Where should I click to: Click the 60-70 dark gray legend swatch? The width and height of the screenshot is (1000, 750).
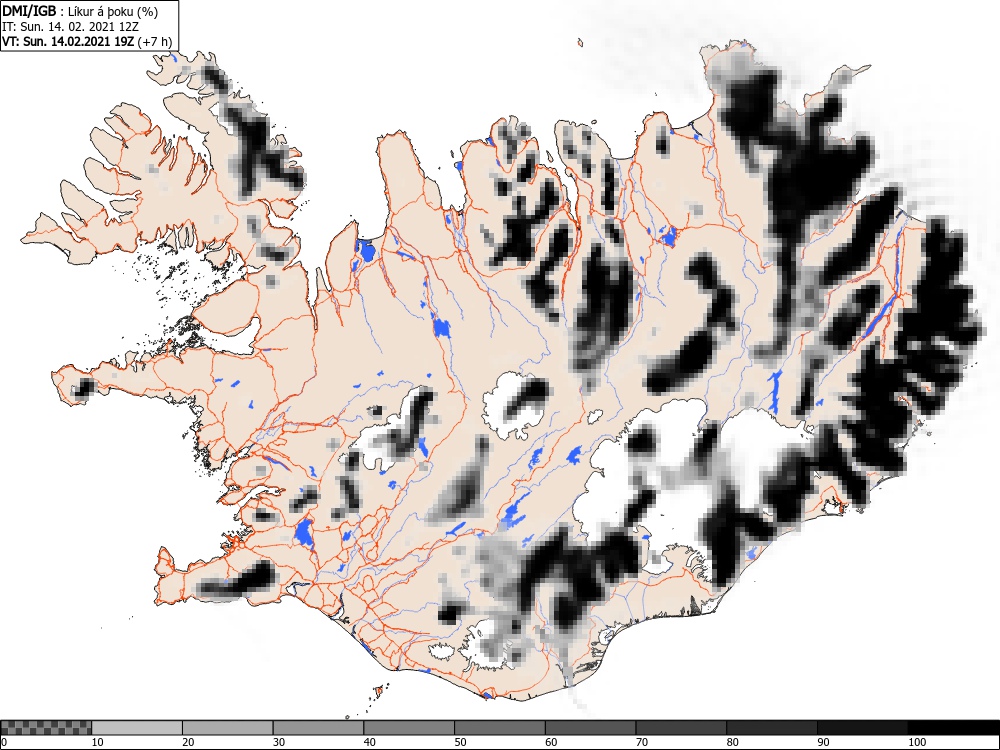(591, 728)
